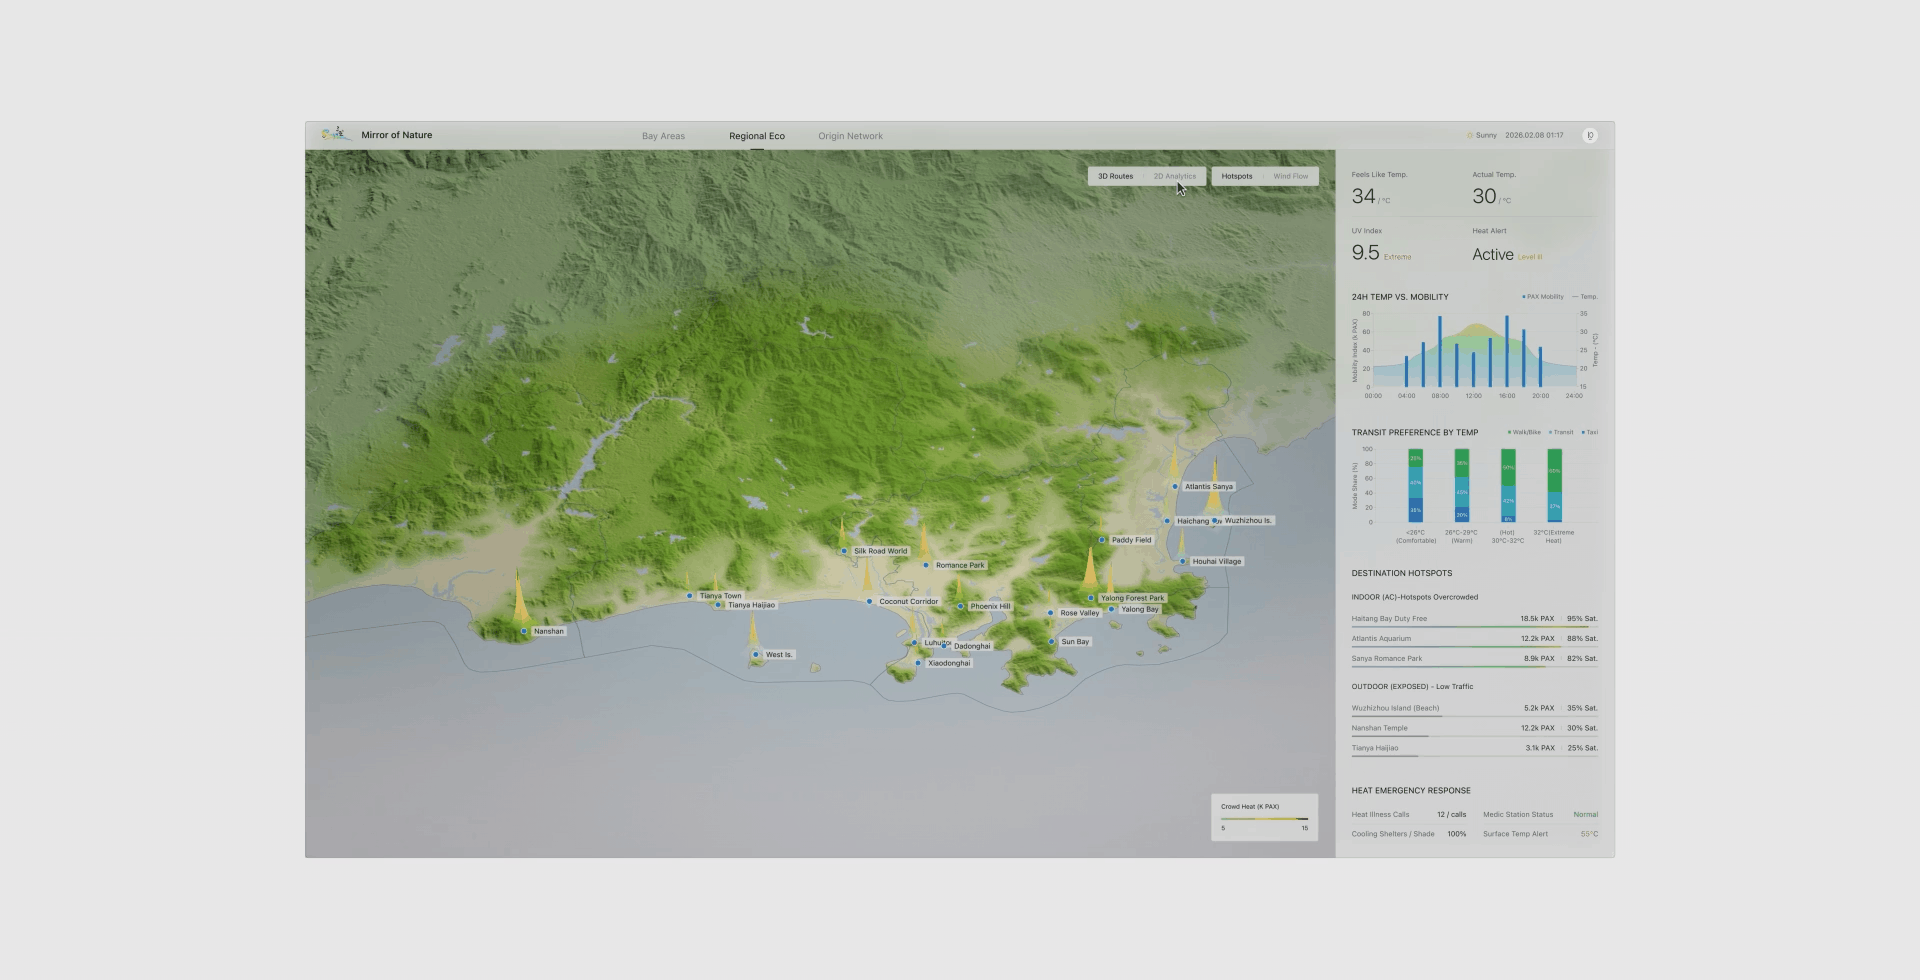This screenshot has width=1920, height=980.
Task: Toggle Taxi series in transit legend
Action: (x=1590, y=433)
